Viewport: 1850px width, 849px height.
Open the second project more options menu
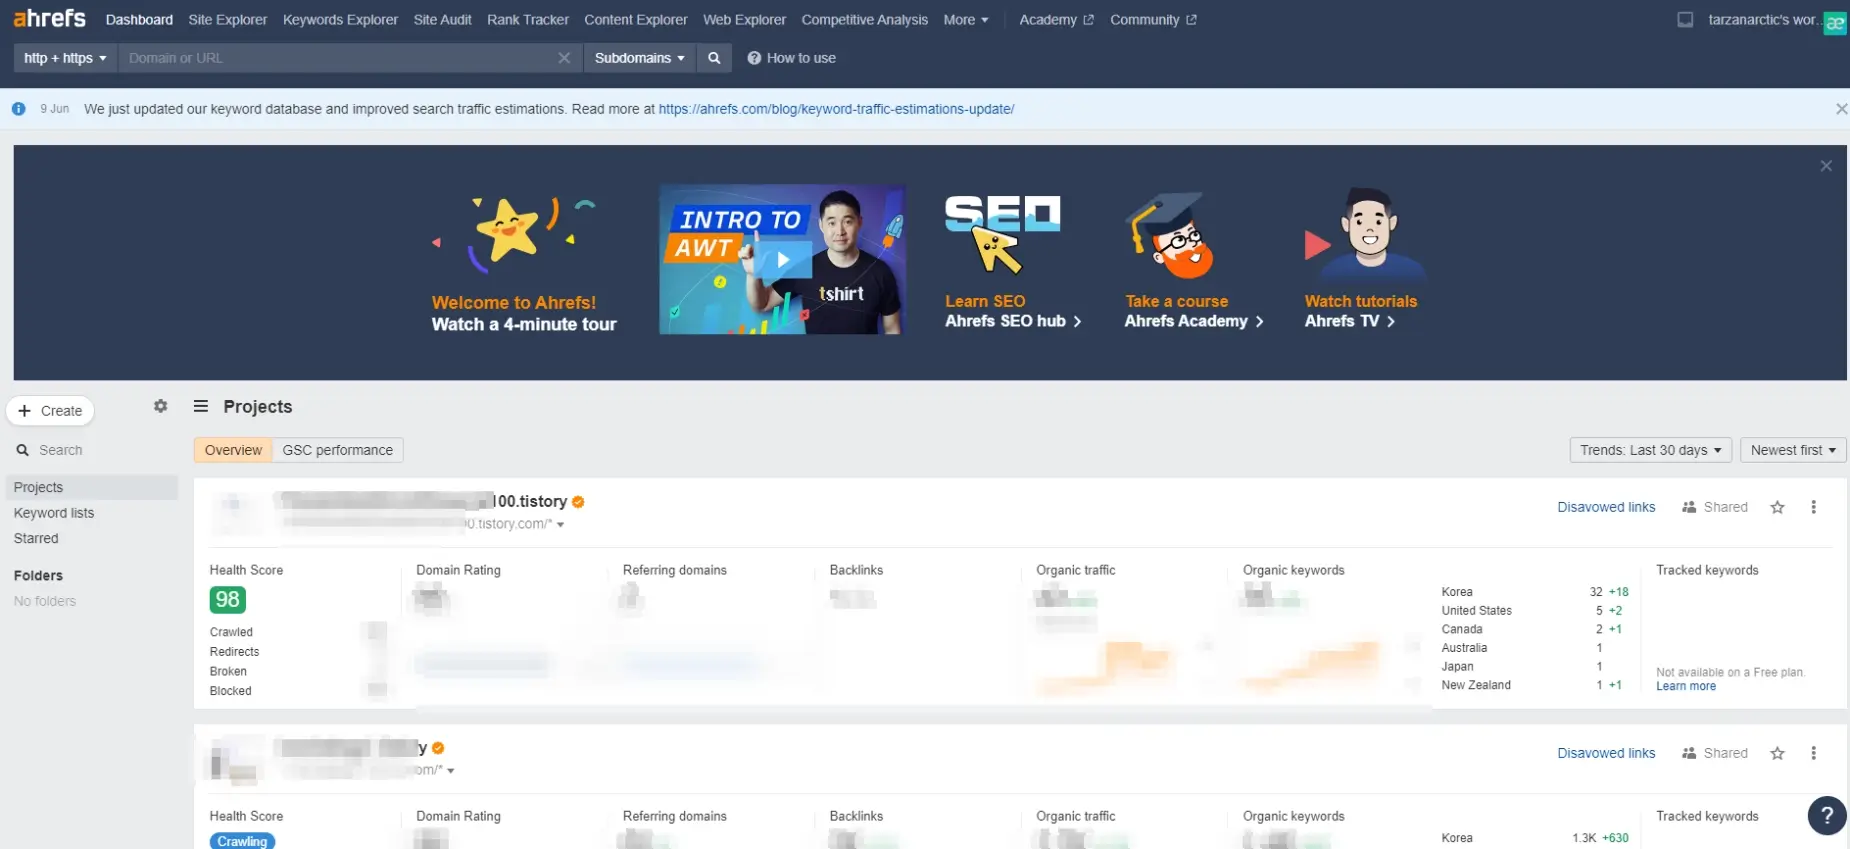[x=1813, y=753]
